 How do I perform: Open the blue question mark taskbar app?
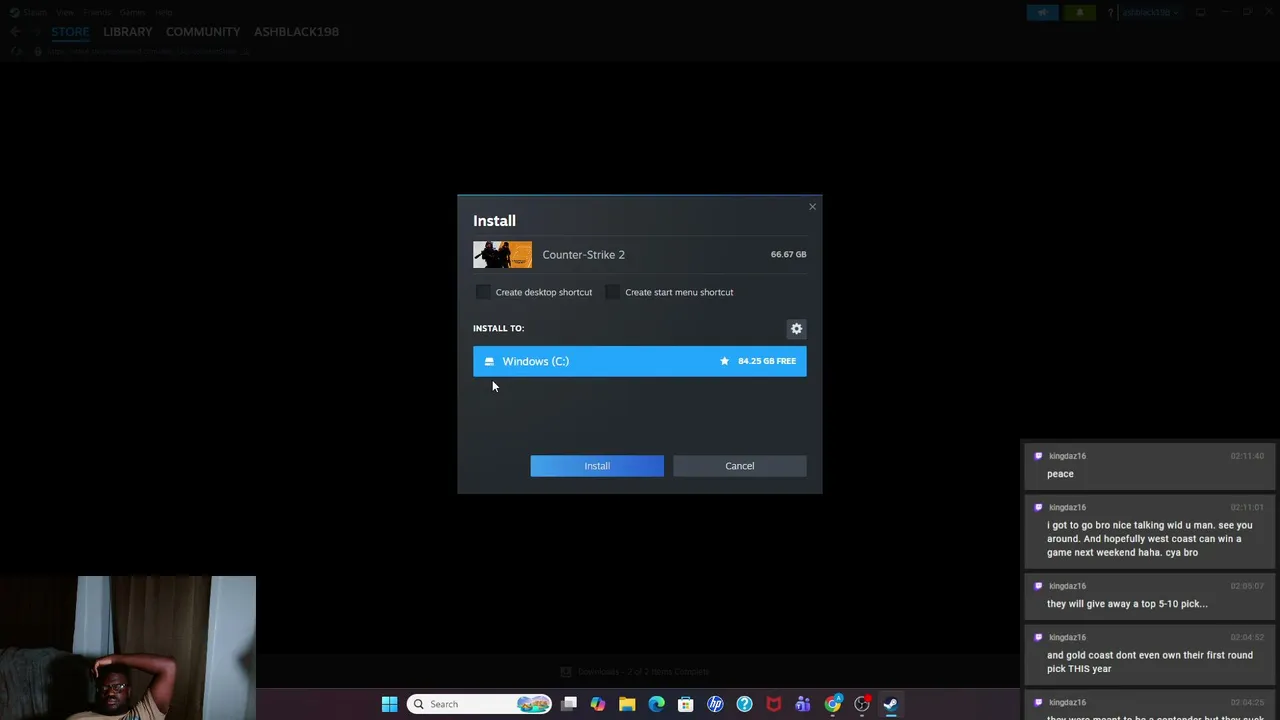coord(744,704)
